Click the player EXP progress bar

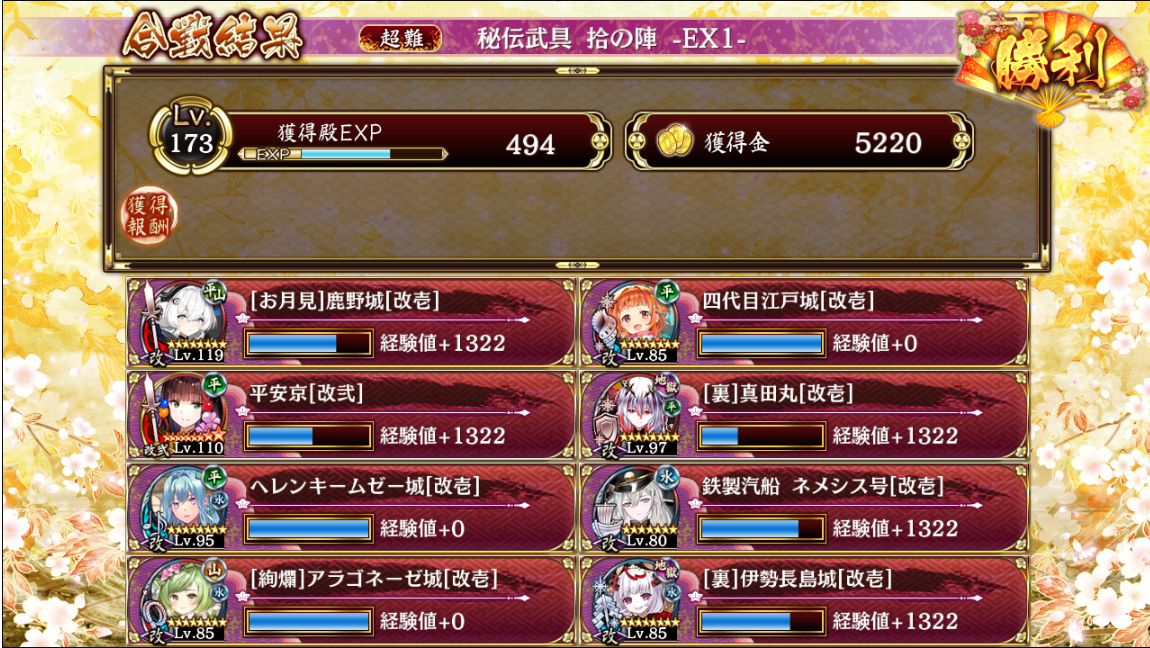coord(343,154)
